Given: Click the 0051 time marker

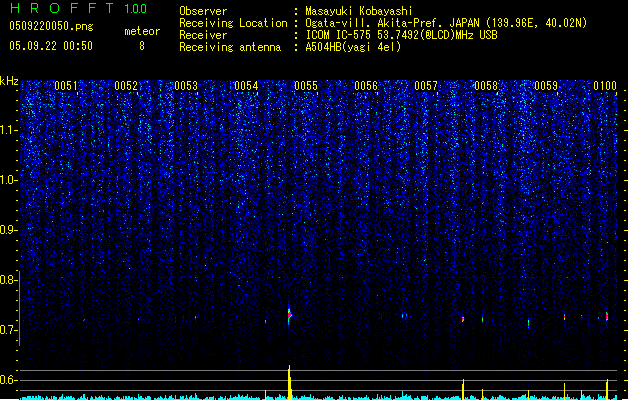Looking at the screenshot, I should tap(66, 86).
